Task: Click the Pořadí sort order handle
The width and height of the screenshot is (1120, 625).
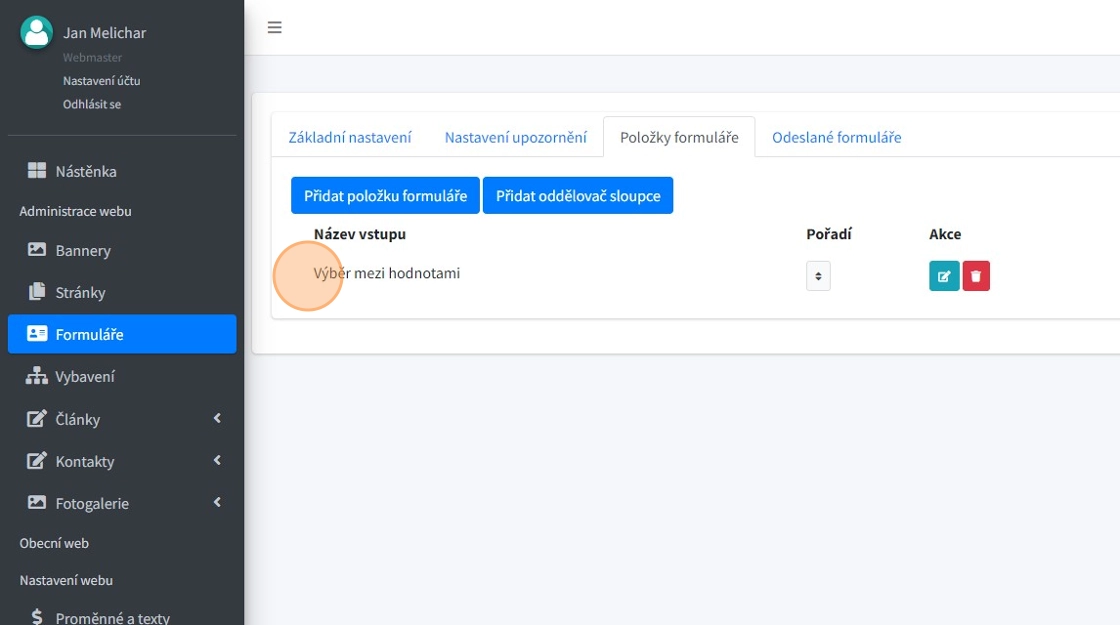Action: pyautogui.click(x=818, y=276)
